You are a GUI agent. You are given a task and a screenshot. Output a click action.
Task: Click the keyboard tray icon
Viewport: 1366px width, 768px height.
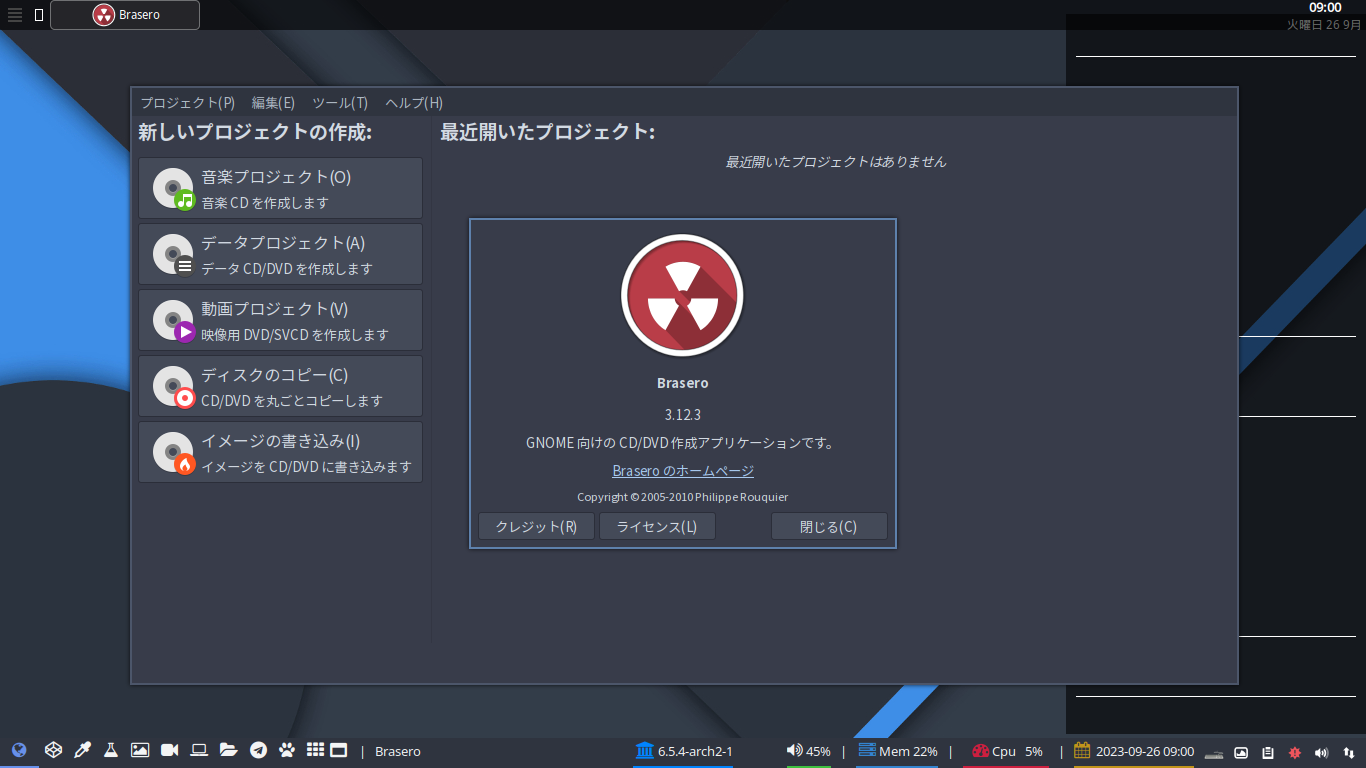(1214, 753)
